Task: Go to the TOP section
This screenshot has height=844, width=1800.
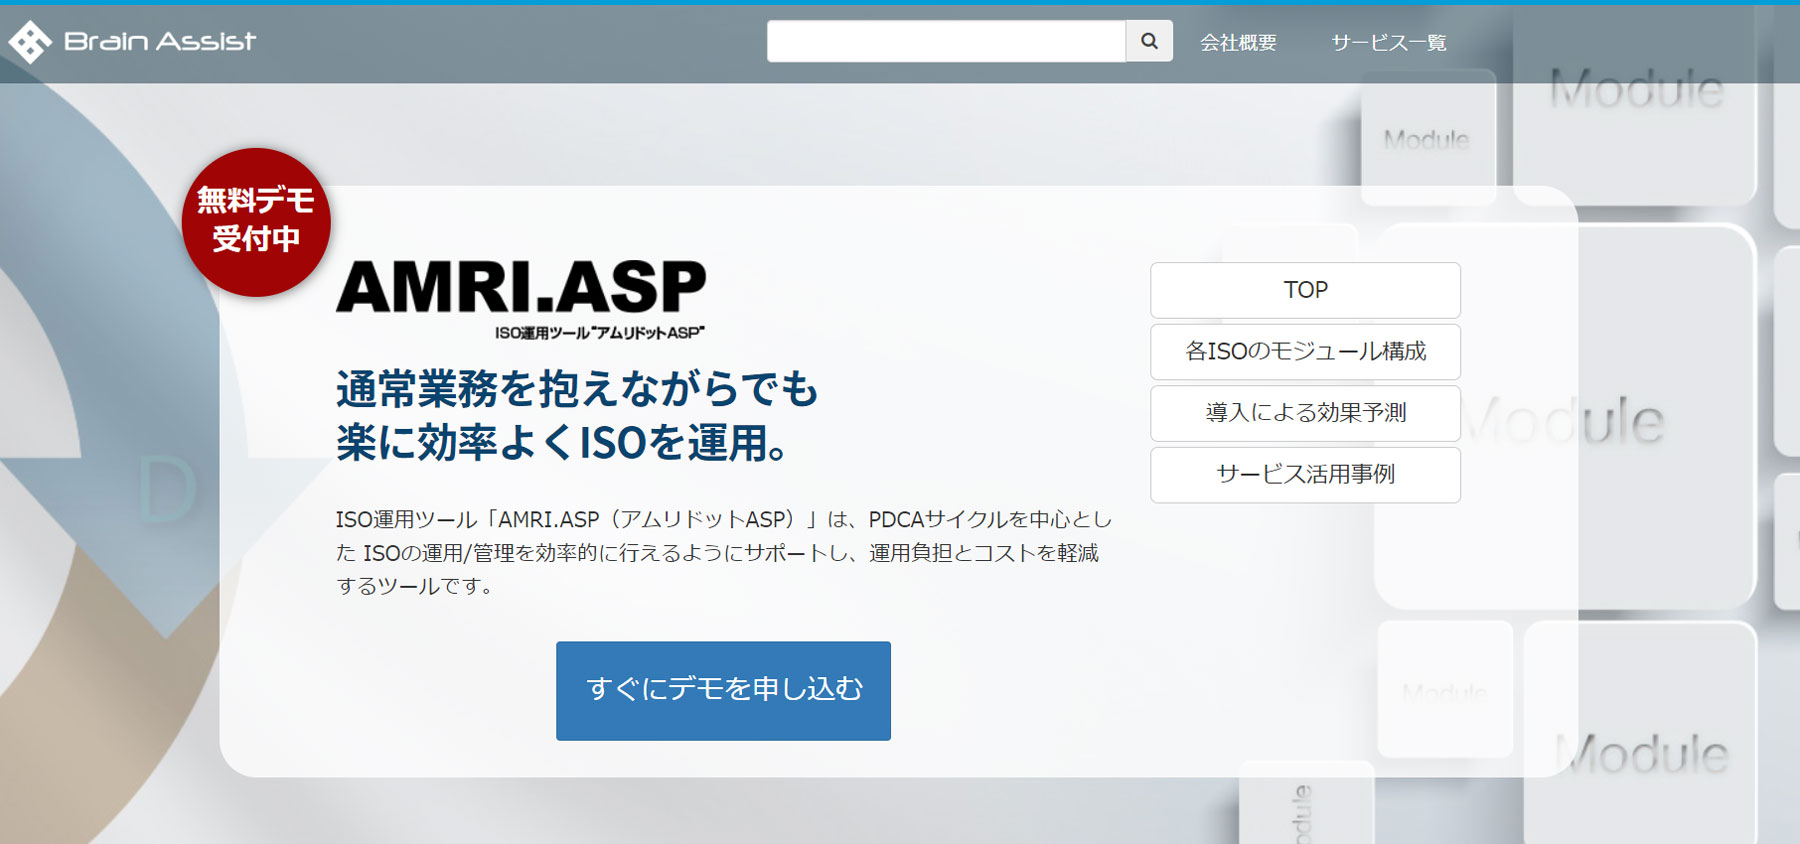Action: 1305,290
